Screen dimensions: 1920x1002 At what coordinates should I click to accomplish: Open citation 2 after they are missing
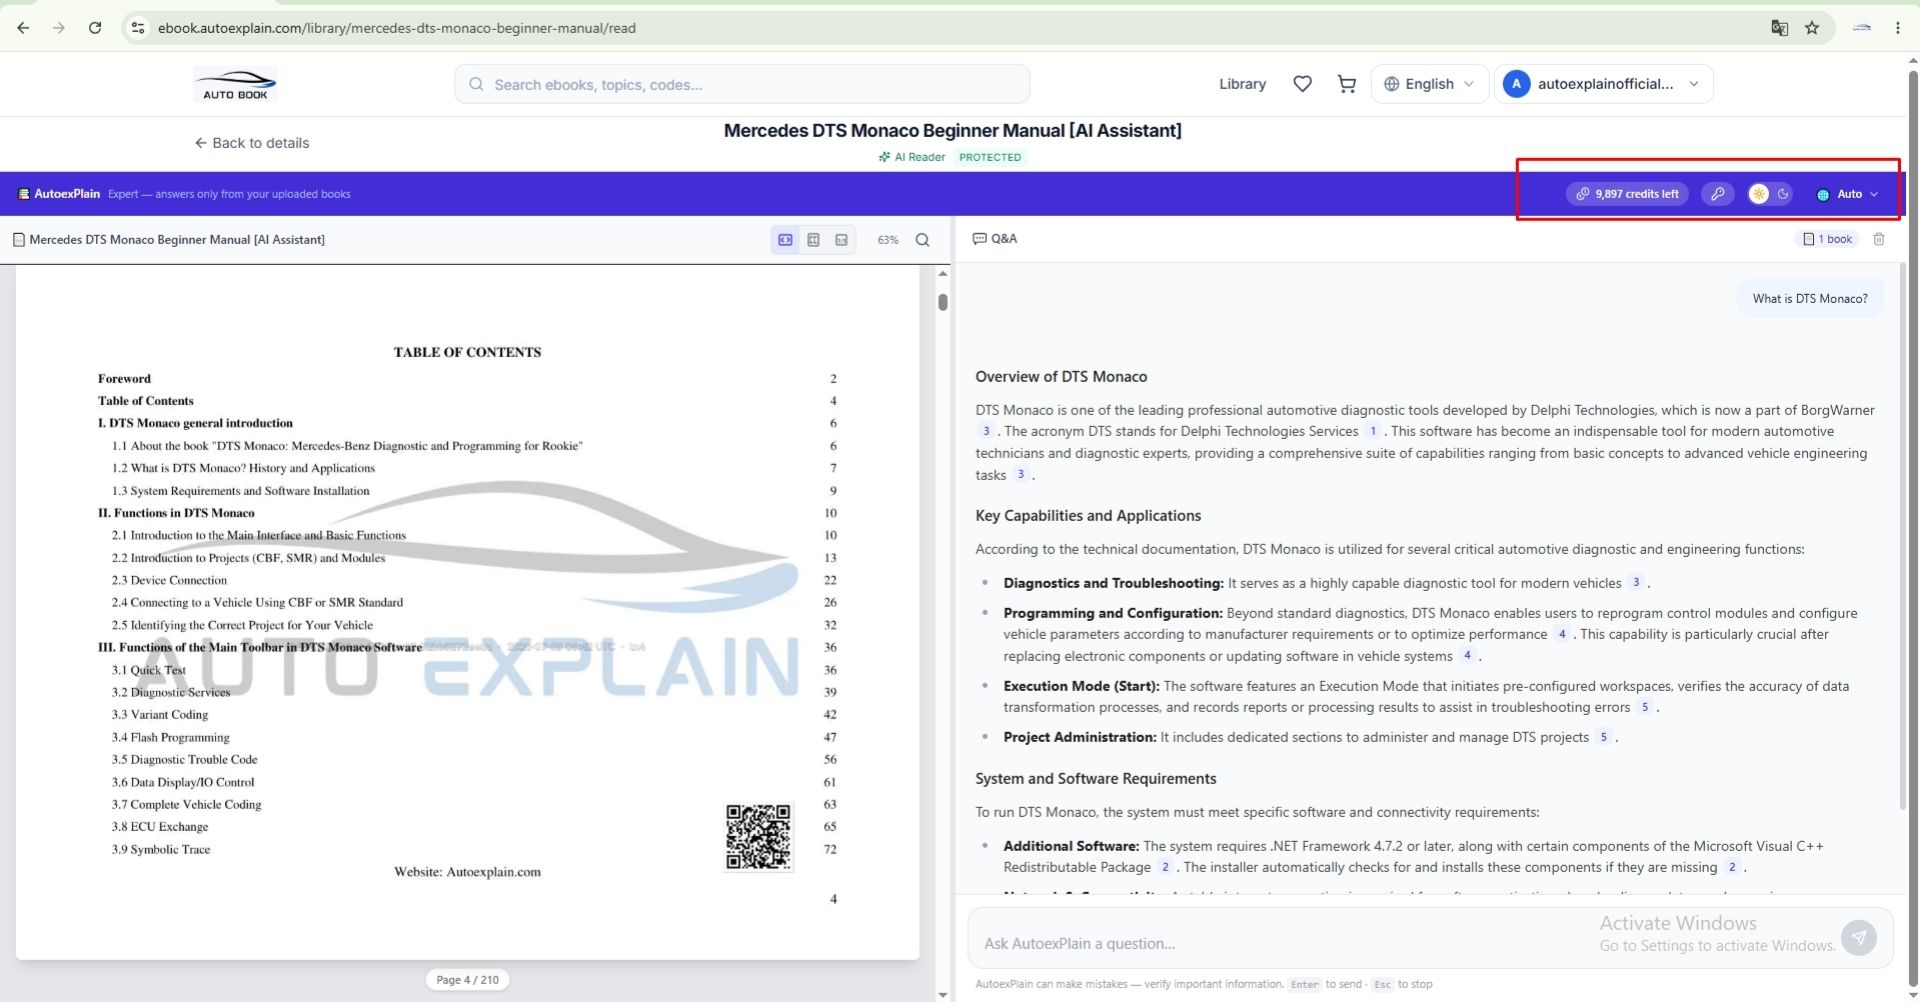tap(1732, 867)
